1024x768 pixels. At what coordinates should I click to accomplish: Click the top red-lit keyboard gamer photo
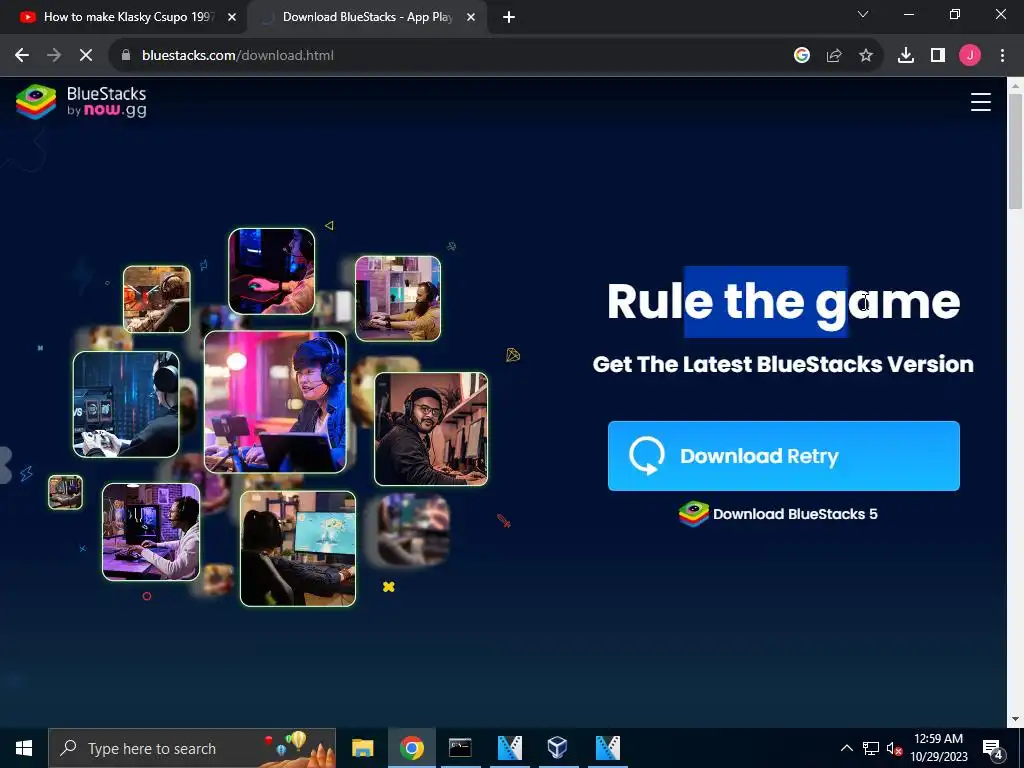point(272,271)
